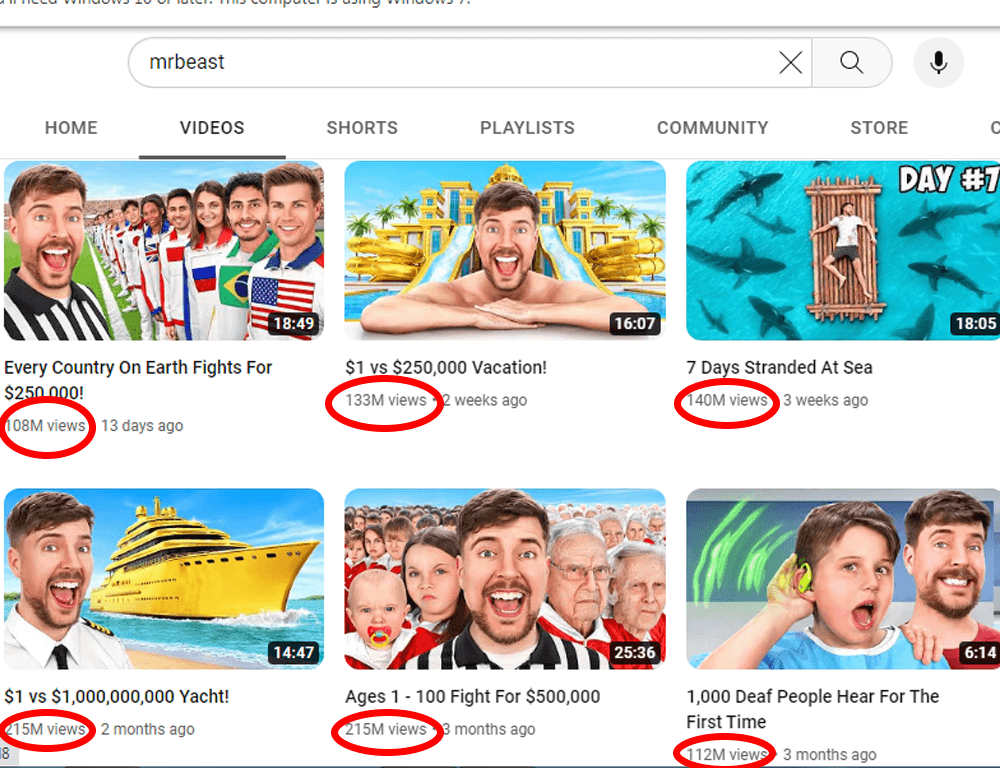The height and width of the screenshot is (768, 1000).
Task: Open Ages 1 - 100 video thumbnail
Action: (505, 579)
